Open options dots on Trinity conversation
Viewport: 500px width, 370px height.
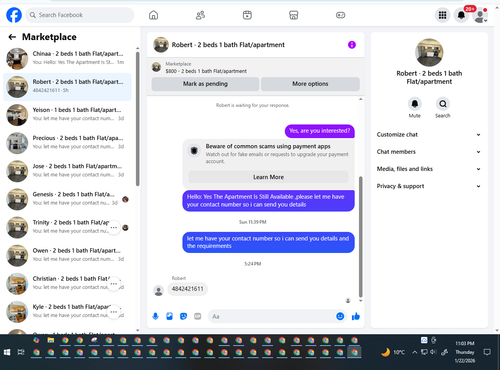tap(114, 228)
